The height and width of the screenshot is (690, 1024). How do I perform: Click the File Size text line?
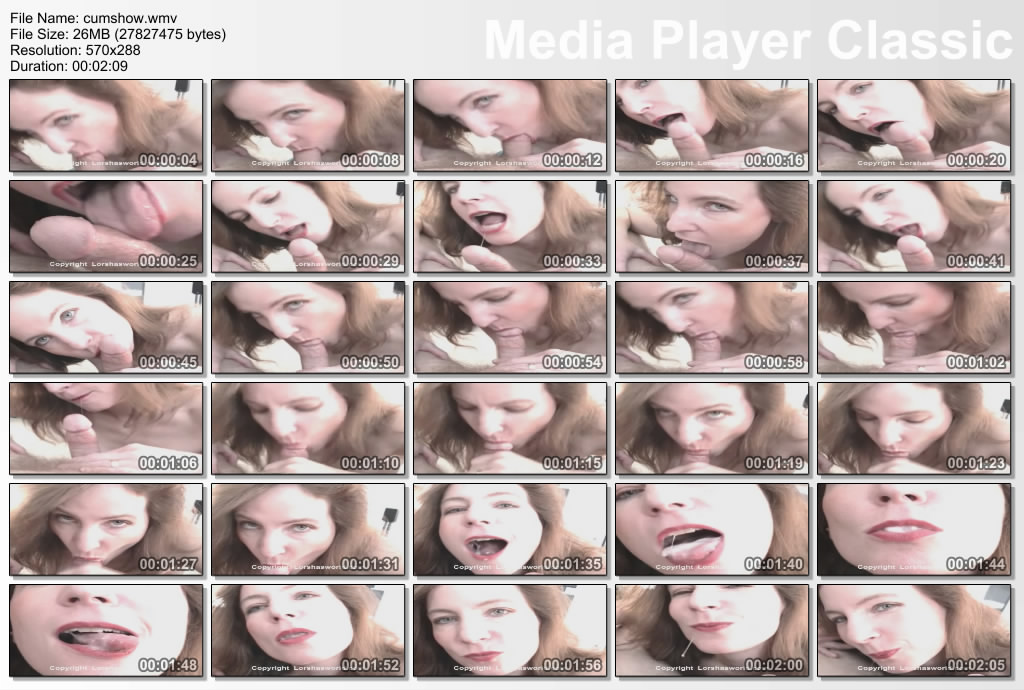pyautogui.click(x=118, y=34)
